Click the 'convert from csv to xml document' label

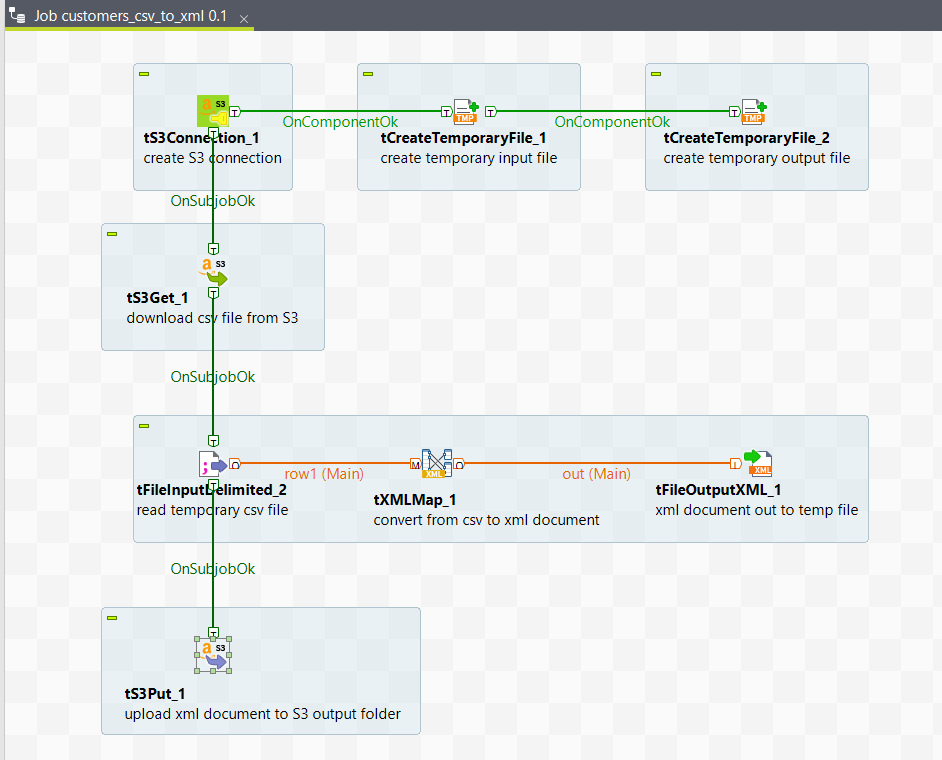(486, 519)
